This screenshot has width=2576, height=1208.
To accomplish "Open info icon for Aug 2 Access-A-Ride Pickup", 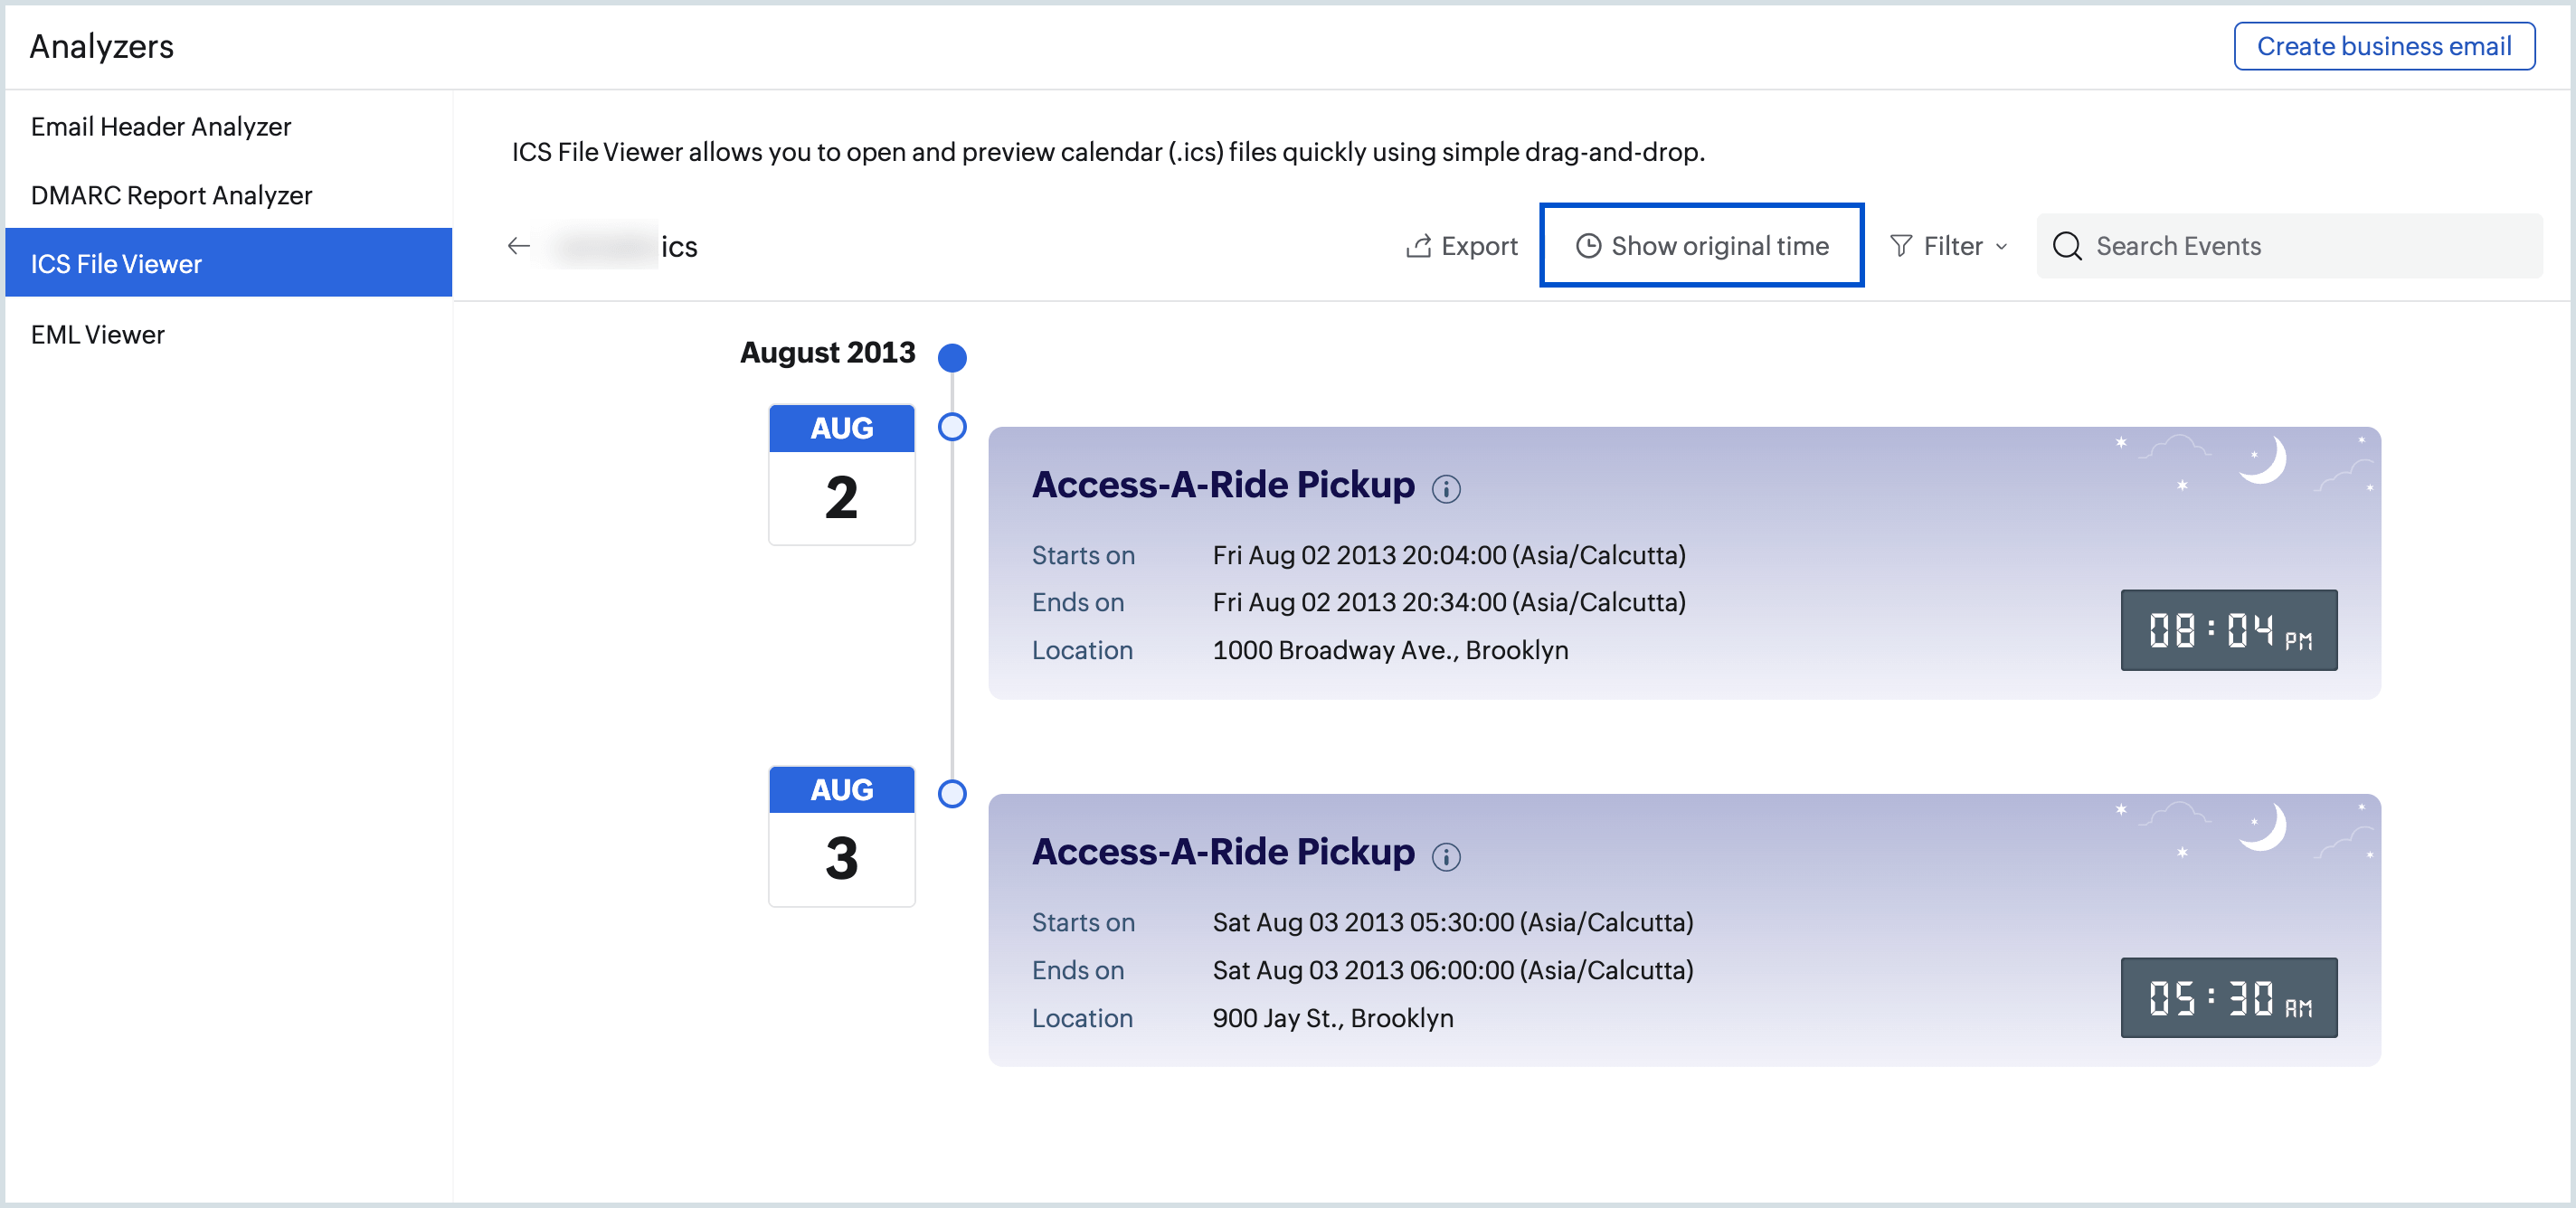I will click(1446, 489).
